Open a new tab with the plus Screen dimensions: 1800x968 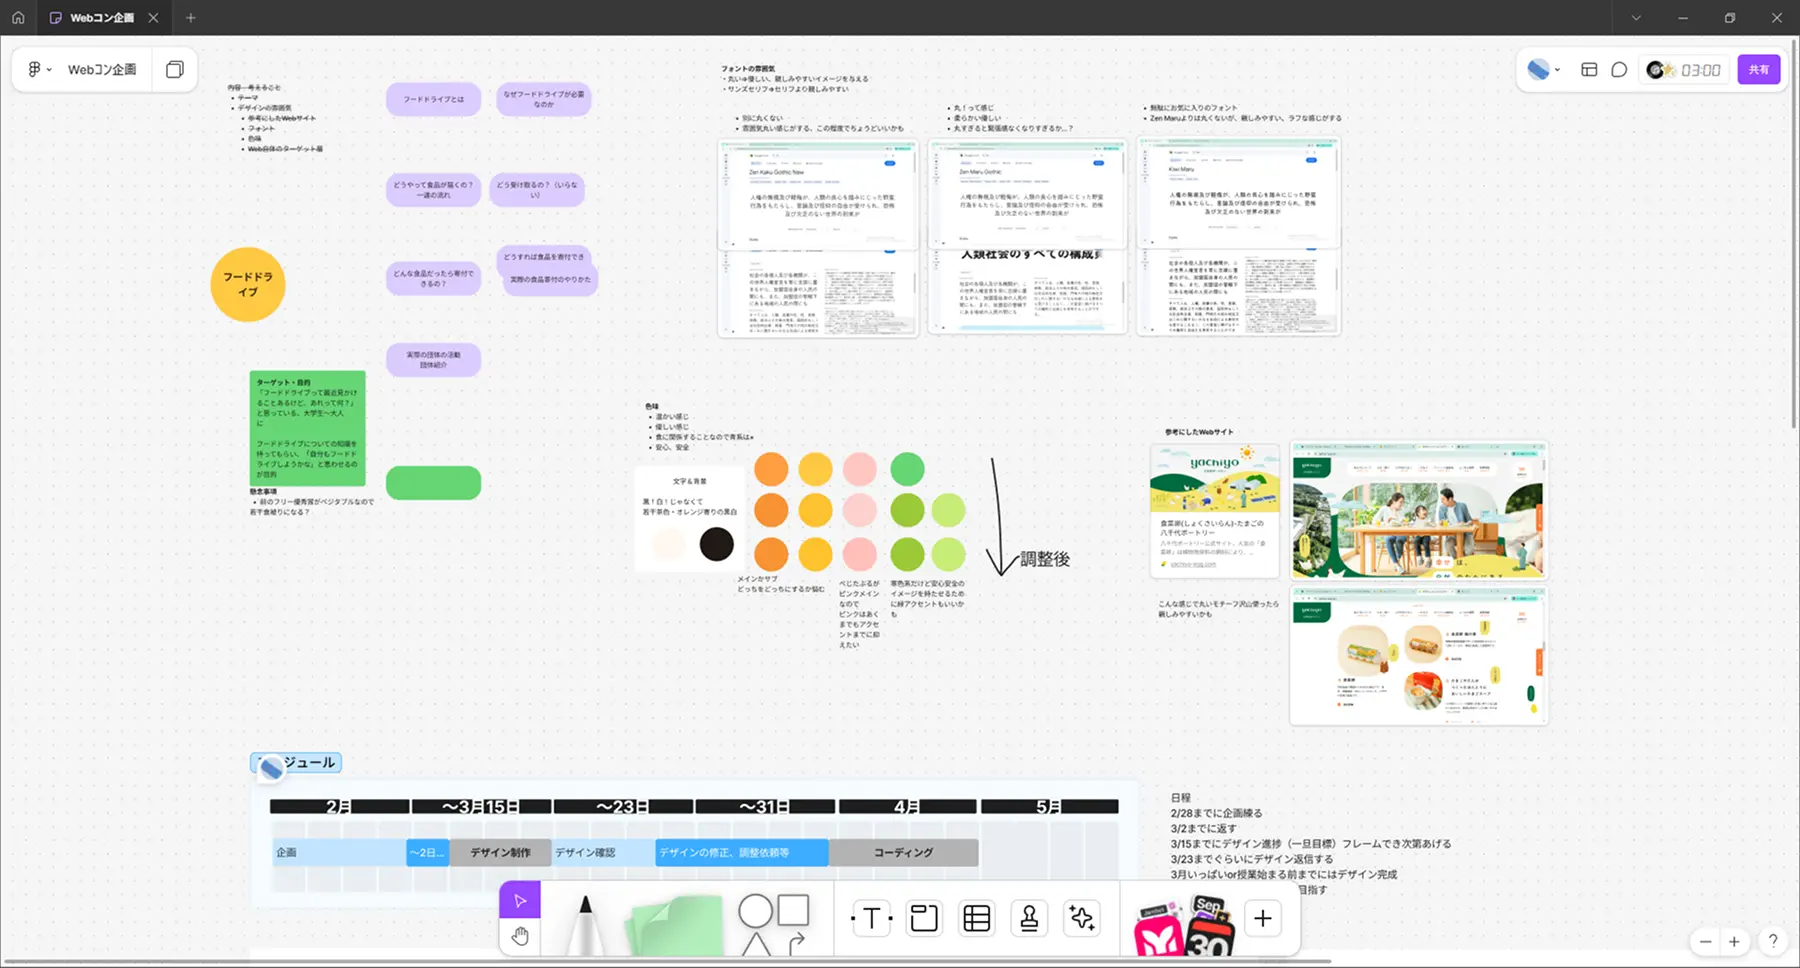point(191,18)
